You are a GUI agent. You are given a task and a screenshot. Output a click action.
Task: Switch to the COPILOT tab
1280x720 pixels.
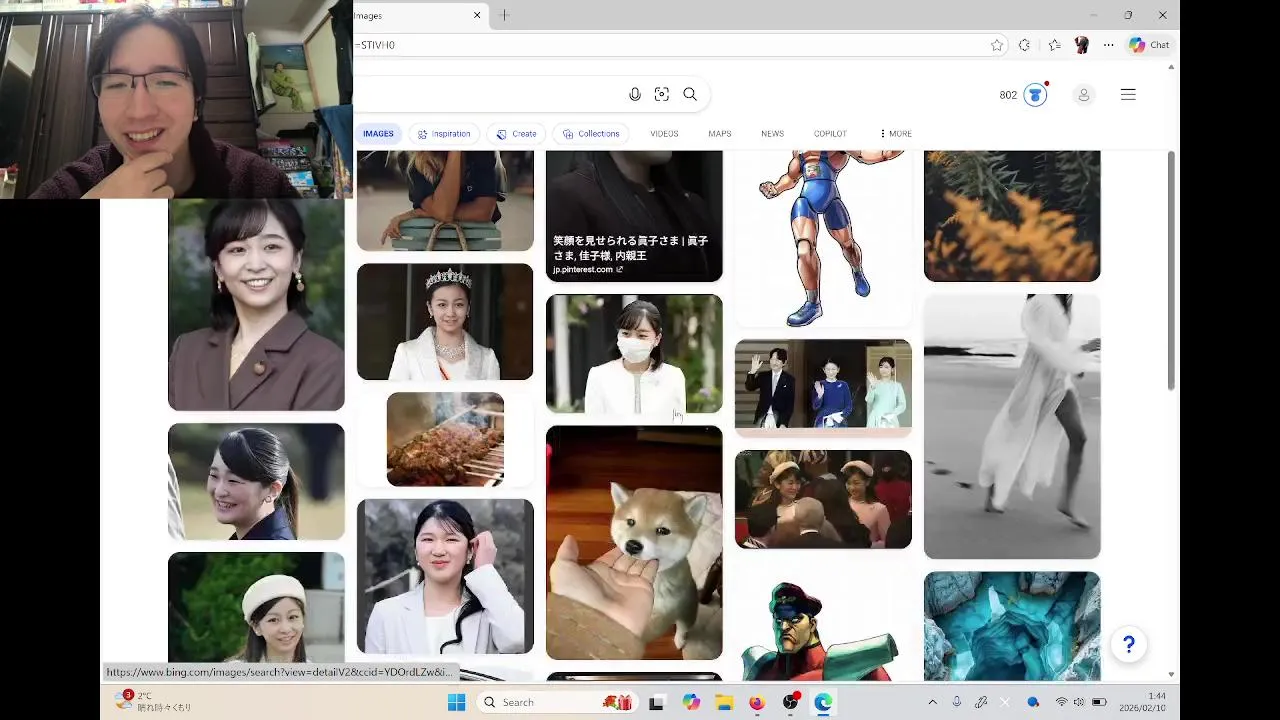coord(830,134)
